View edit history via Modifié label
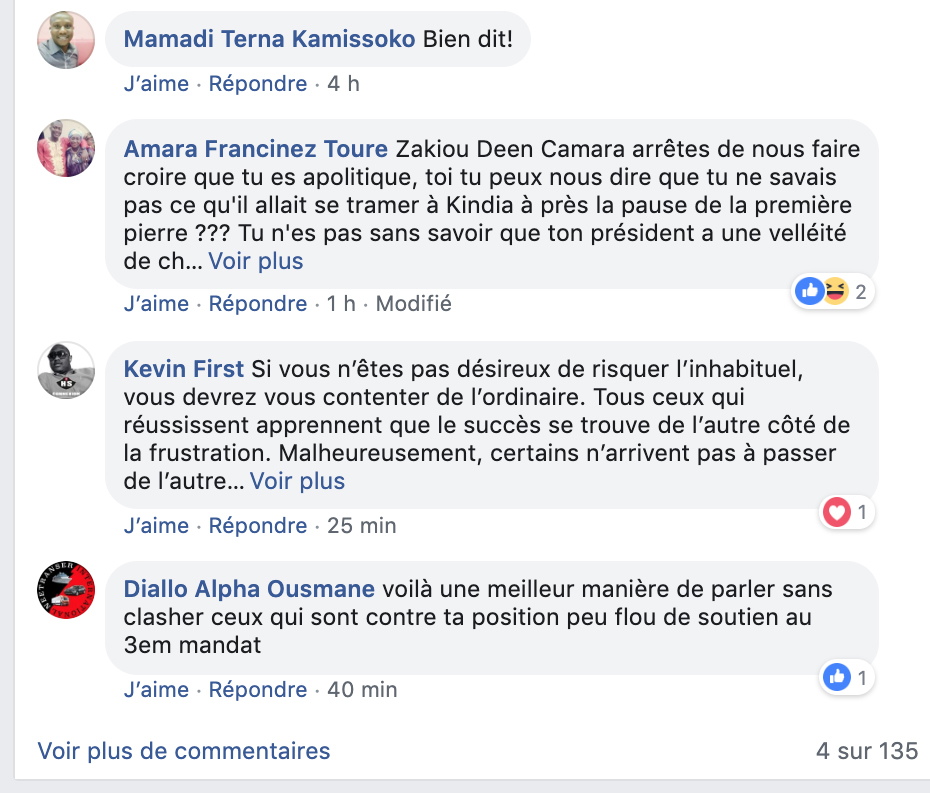Viewport: 930px width, 793px height. tap(413, 304)
